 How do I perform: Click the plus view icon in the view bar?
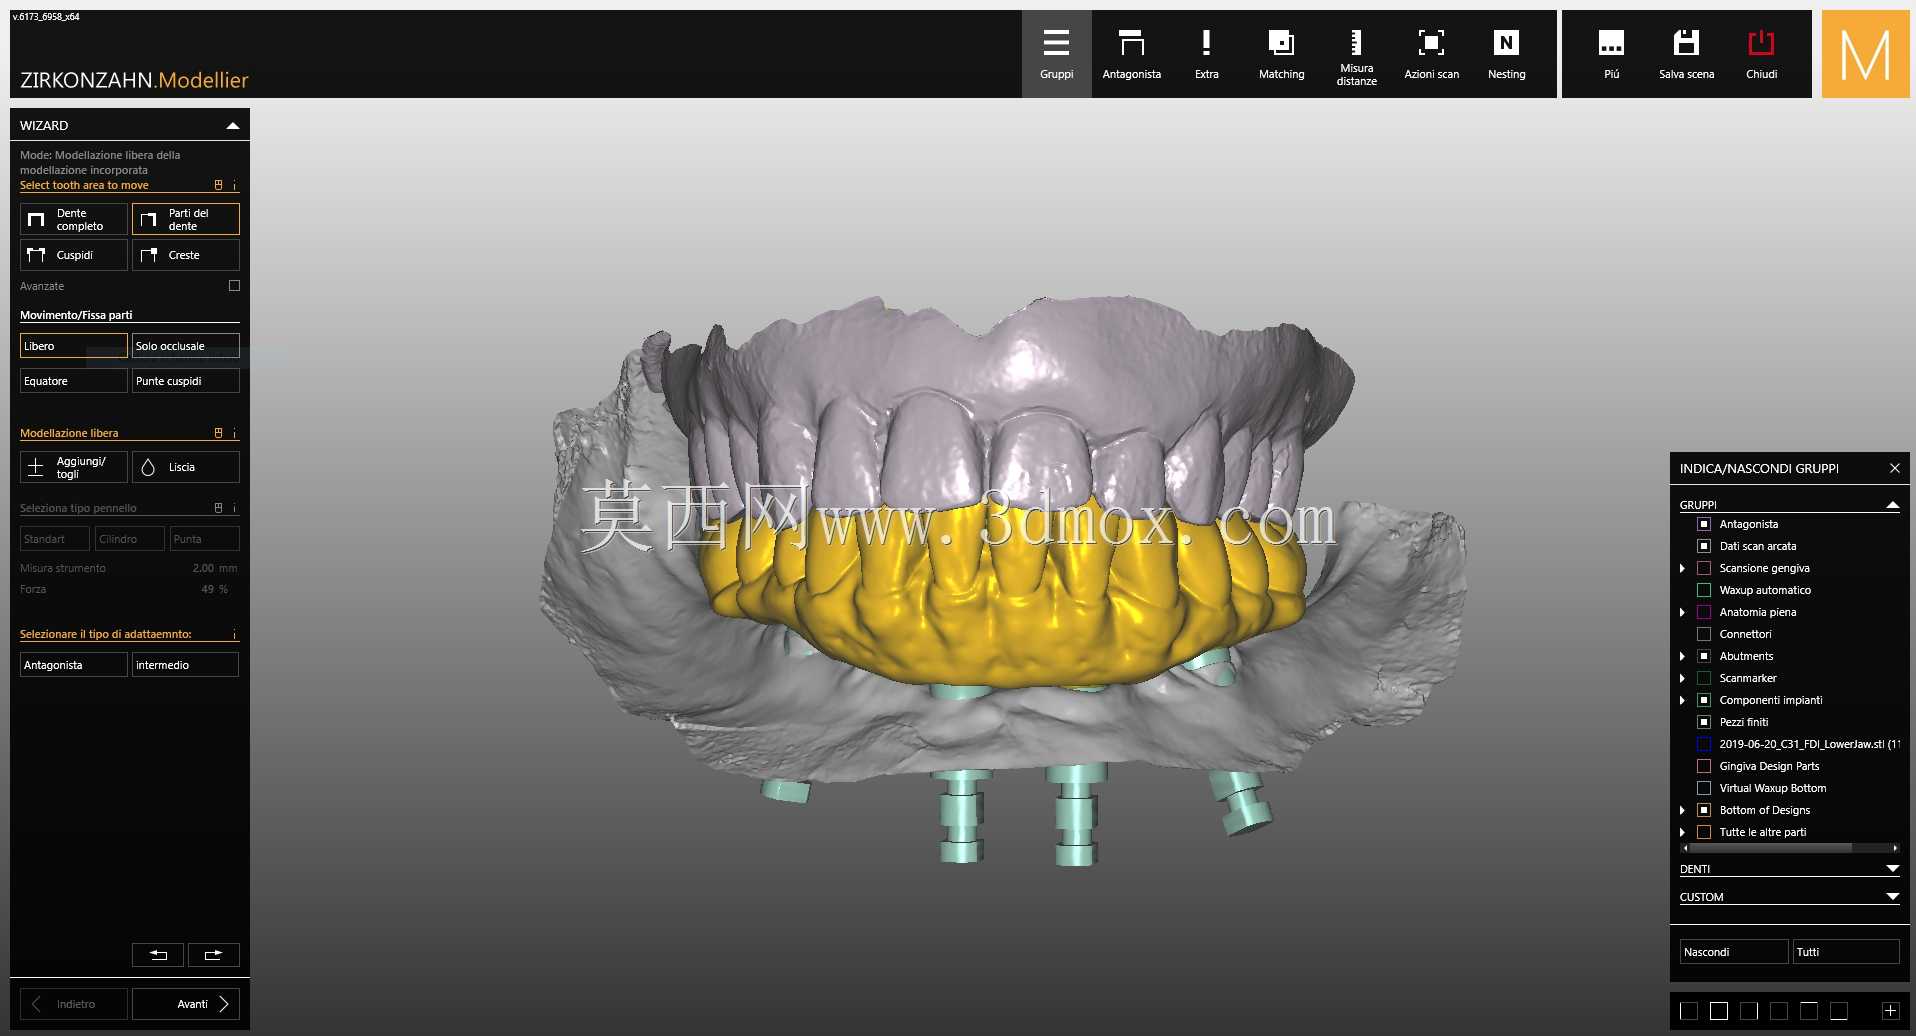click(1890, 1011)
